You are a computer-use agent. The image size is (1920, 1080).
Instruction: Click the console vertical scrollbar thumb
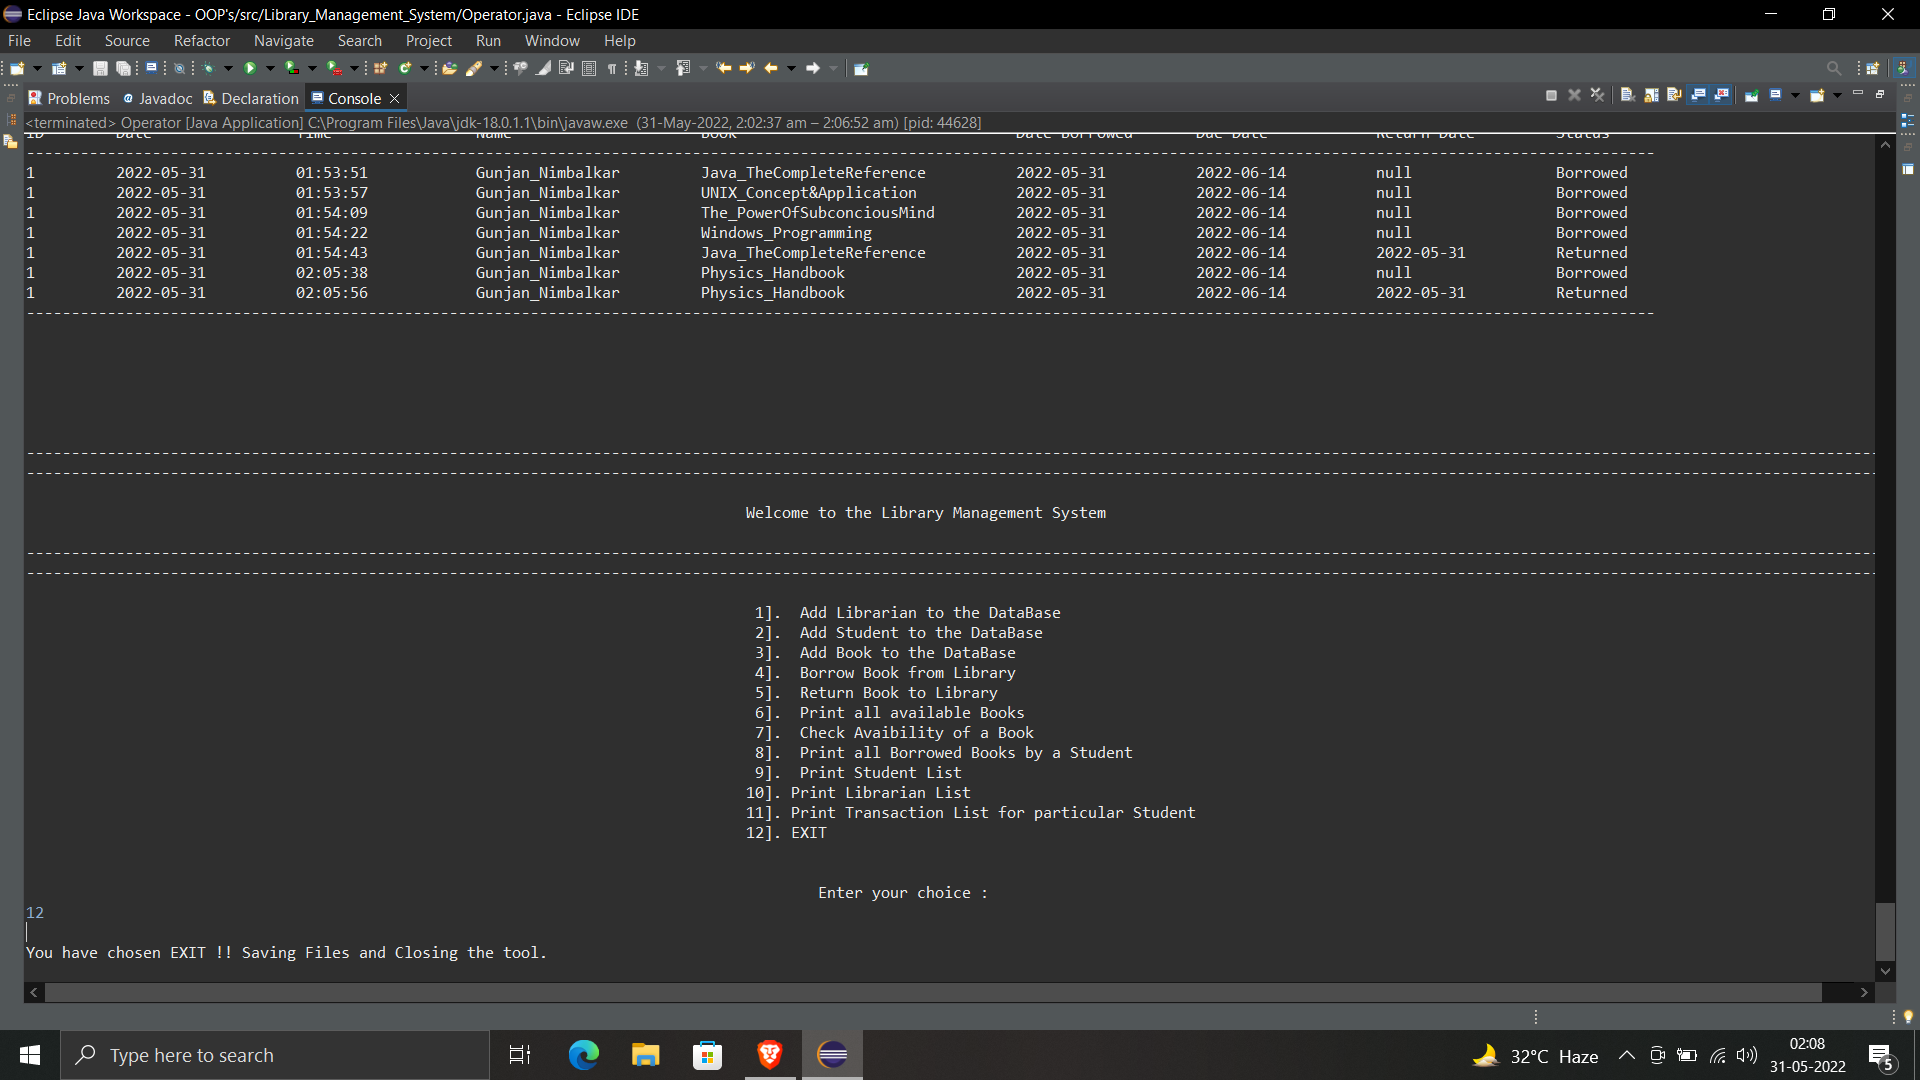coord(1885,930)
